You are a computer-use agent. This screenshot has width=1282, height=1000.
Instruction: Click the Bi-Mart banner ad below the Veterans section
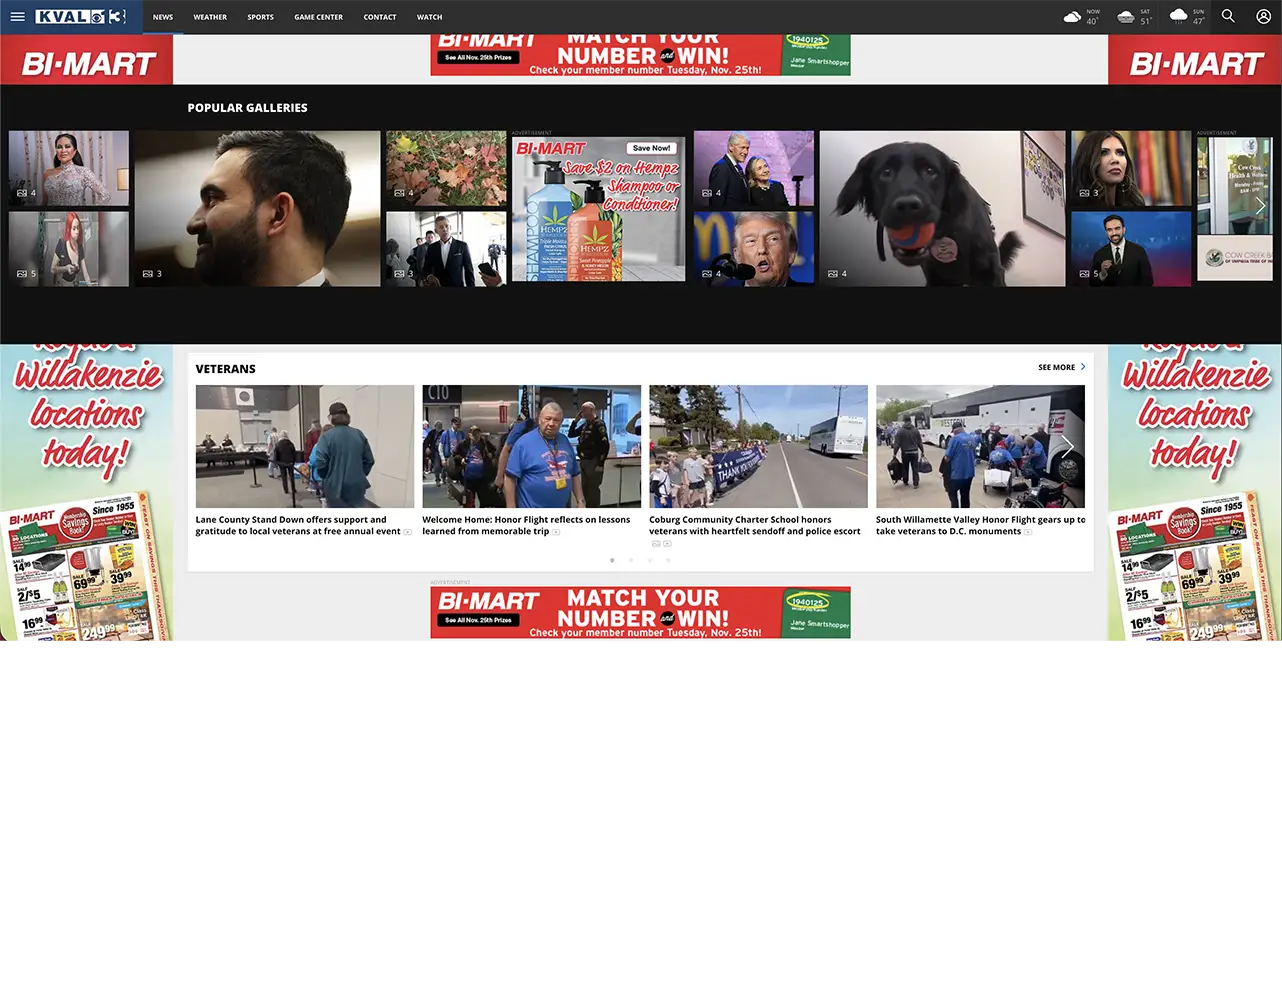point(641,613)
